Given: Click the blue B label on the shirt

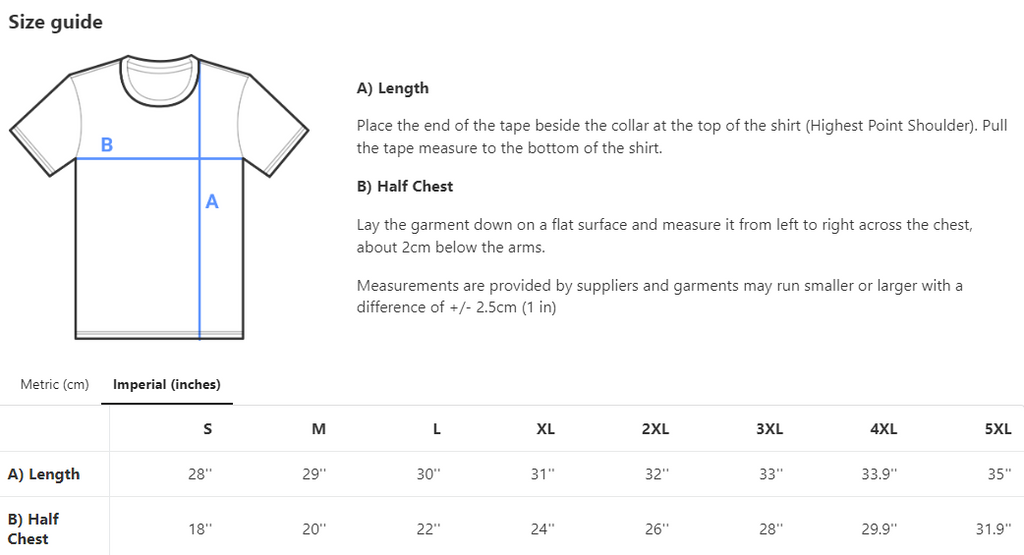Looking at the screenshot, I should [x=107, y=145].
